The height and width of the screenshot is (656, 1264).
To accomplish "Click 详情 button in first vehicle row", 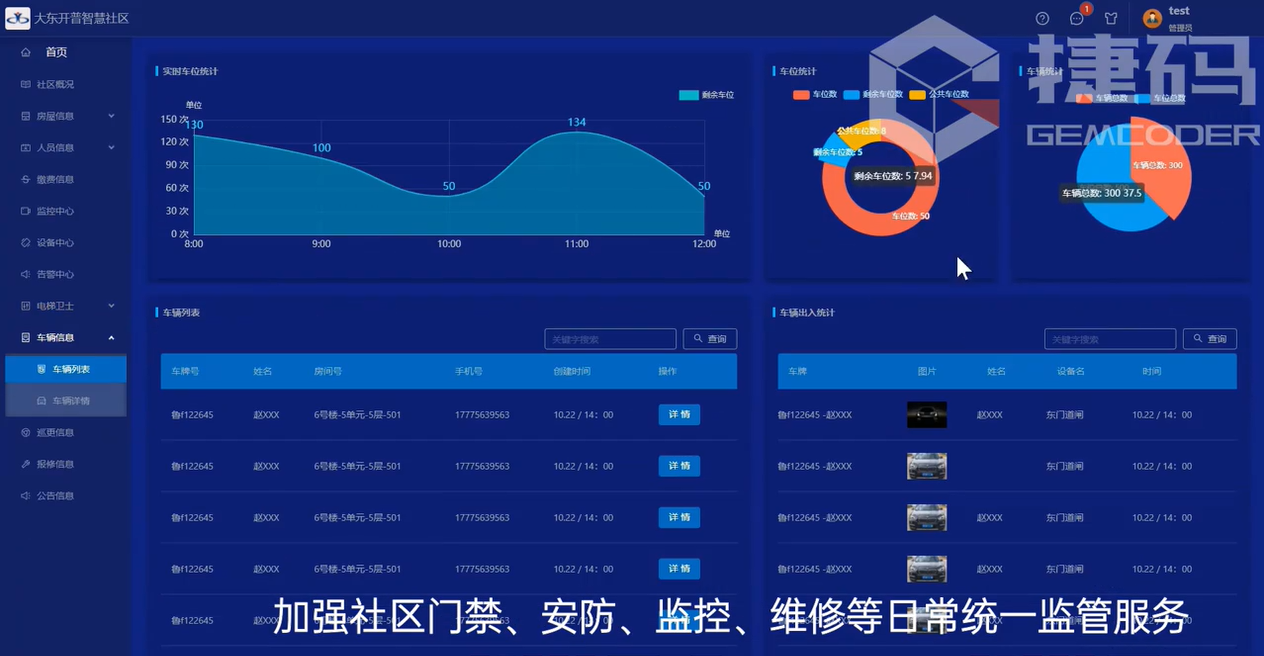I will (x=679, y=415).
